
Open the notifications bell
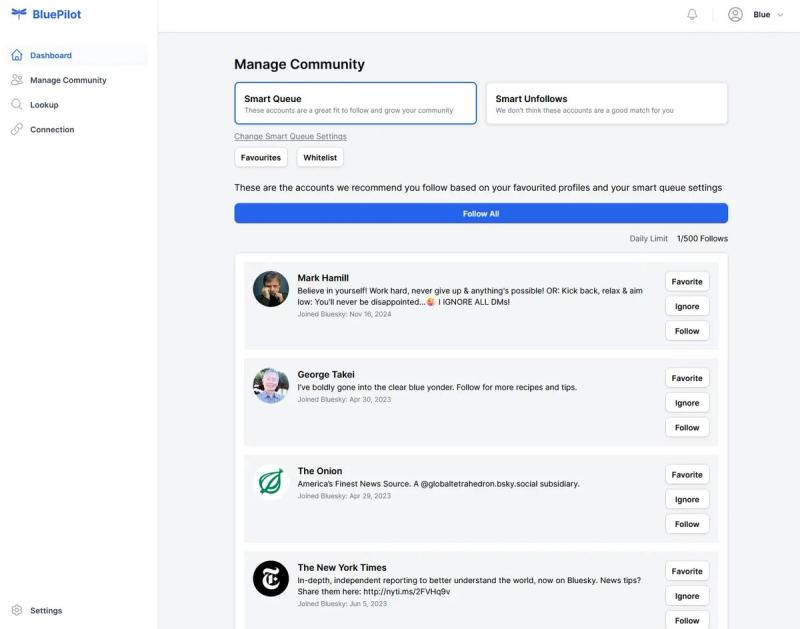tap(692, 14)
